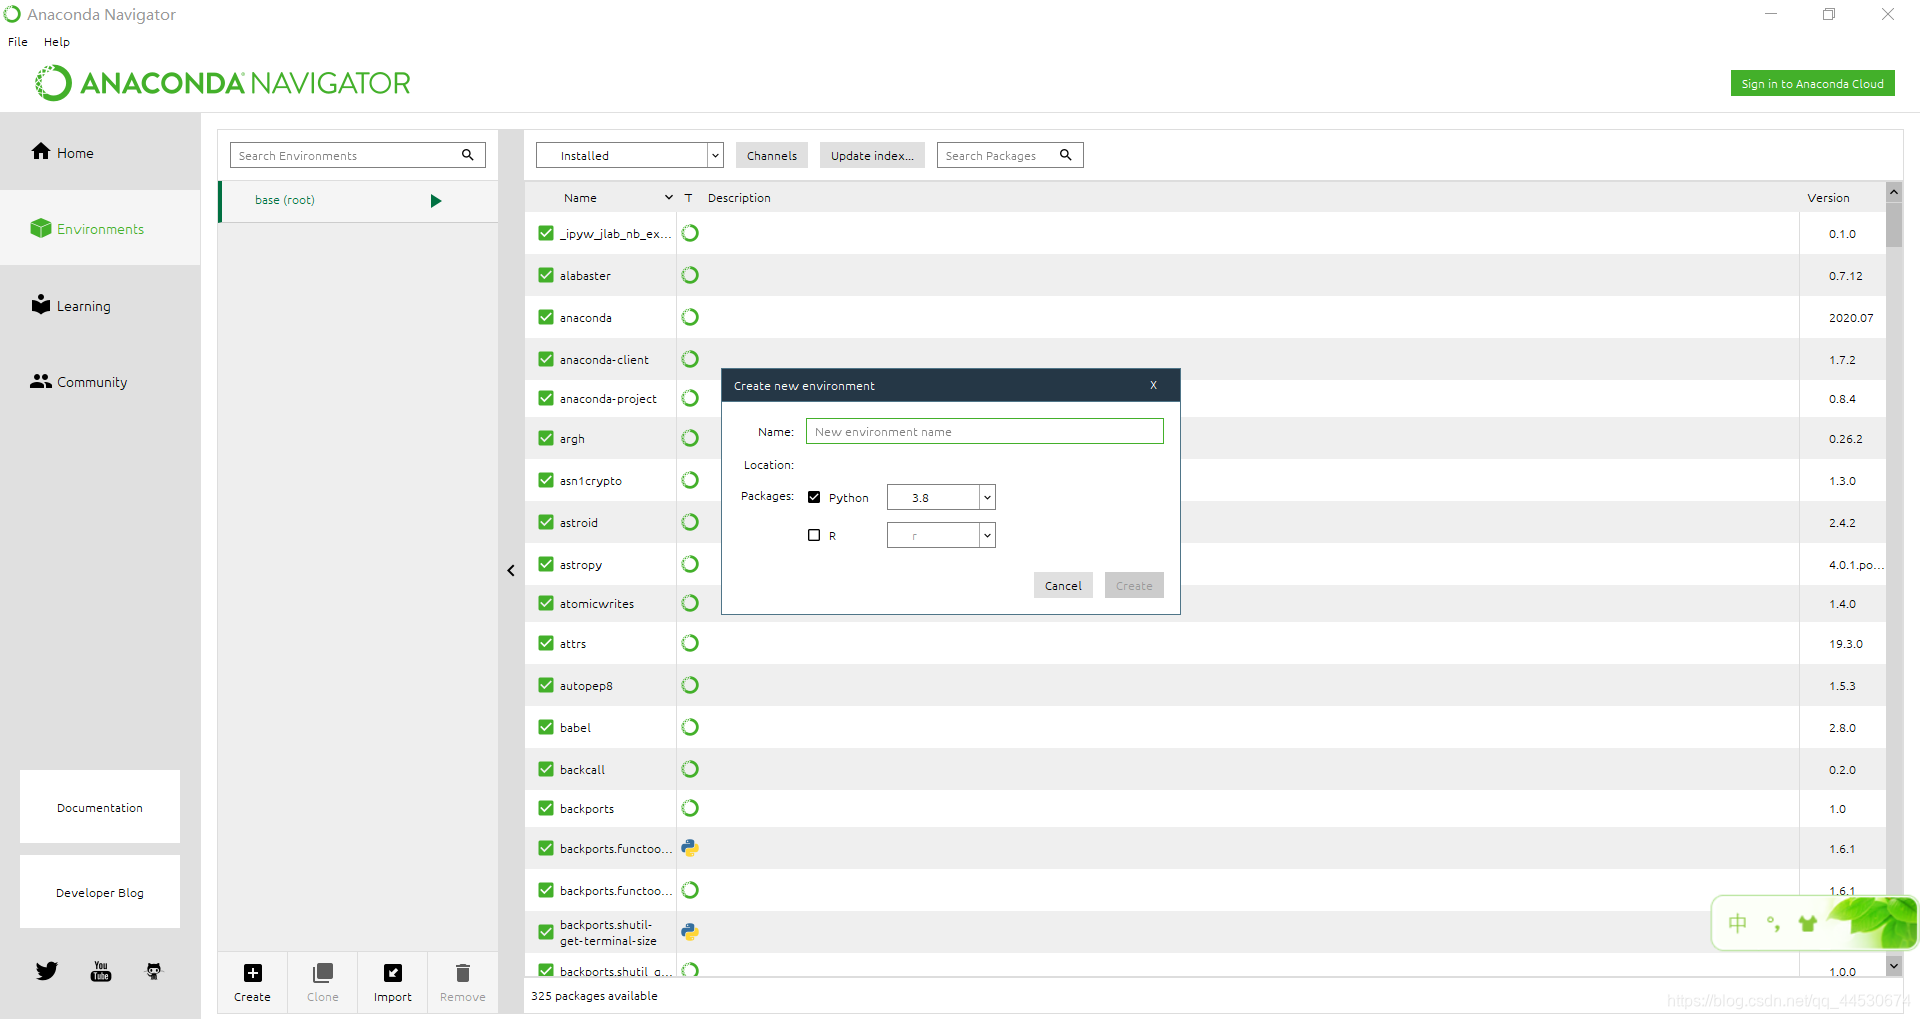The image size is (1920, 1019).
Task: Click the green play arrow for base (root)
Action: (436, 201)
